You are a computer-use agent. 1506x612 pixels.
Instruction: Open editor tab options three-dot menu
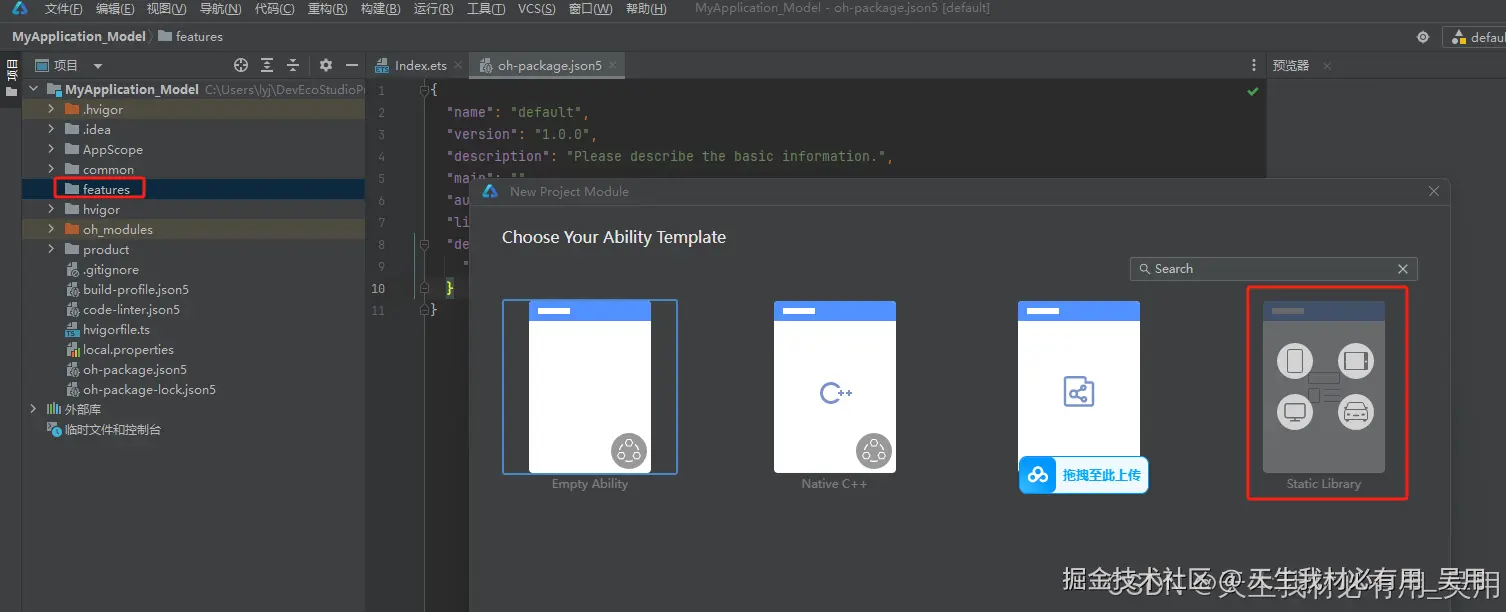(x=1254, y=65)
